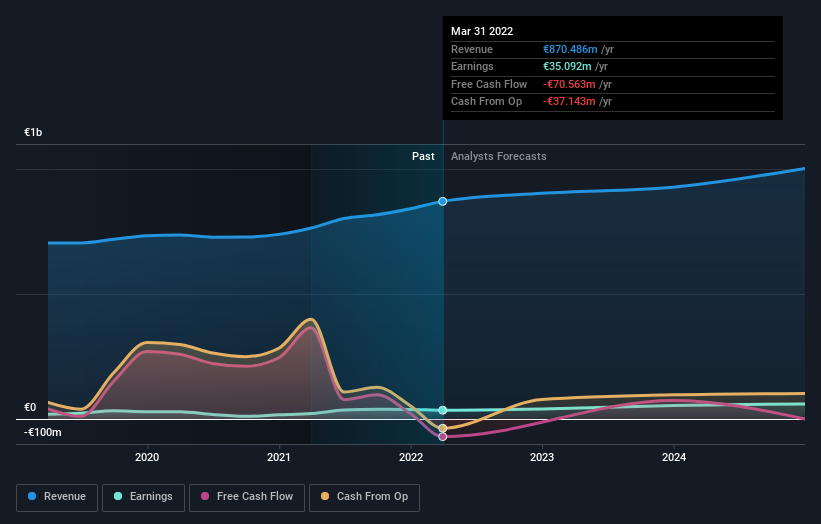The image size is (821, 524).
Task: Toggle the Cash From Op legend button
Action: (x=364, y=497)
